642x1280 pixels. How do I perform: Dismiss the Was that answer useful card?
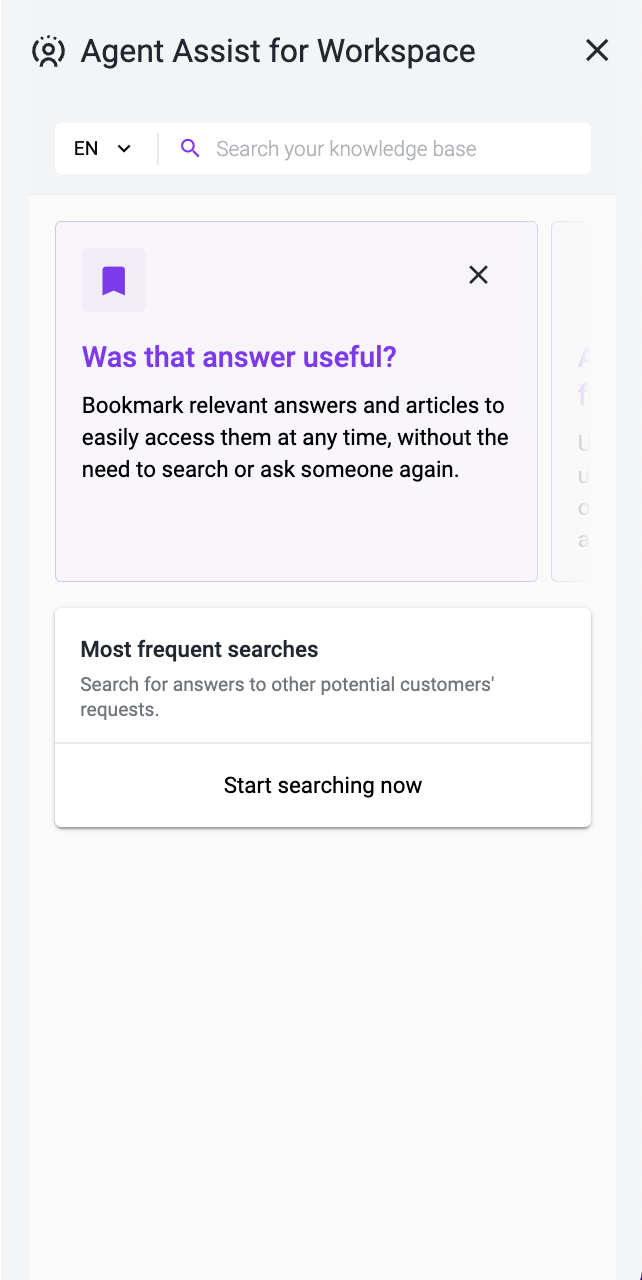(479, 274)
